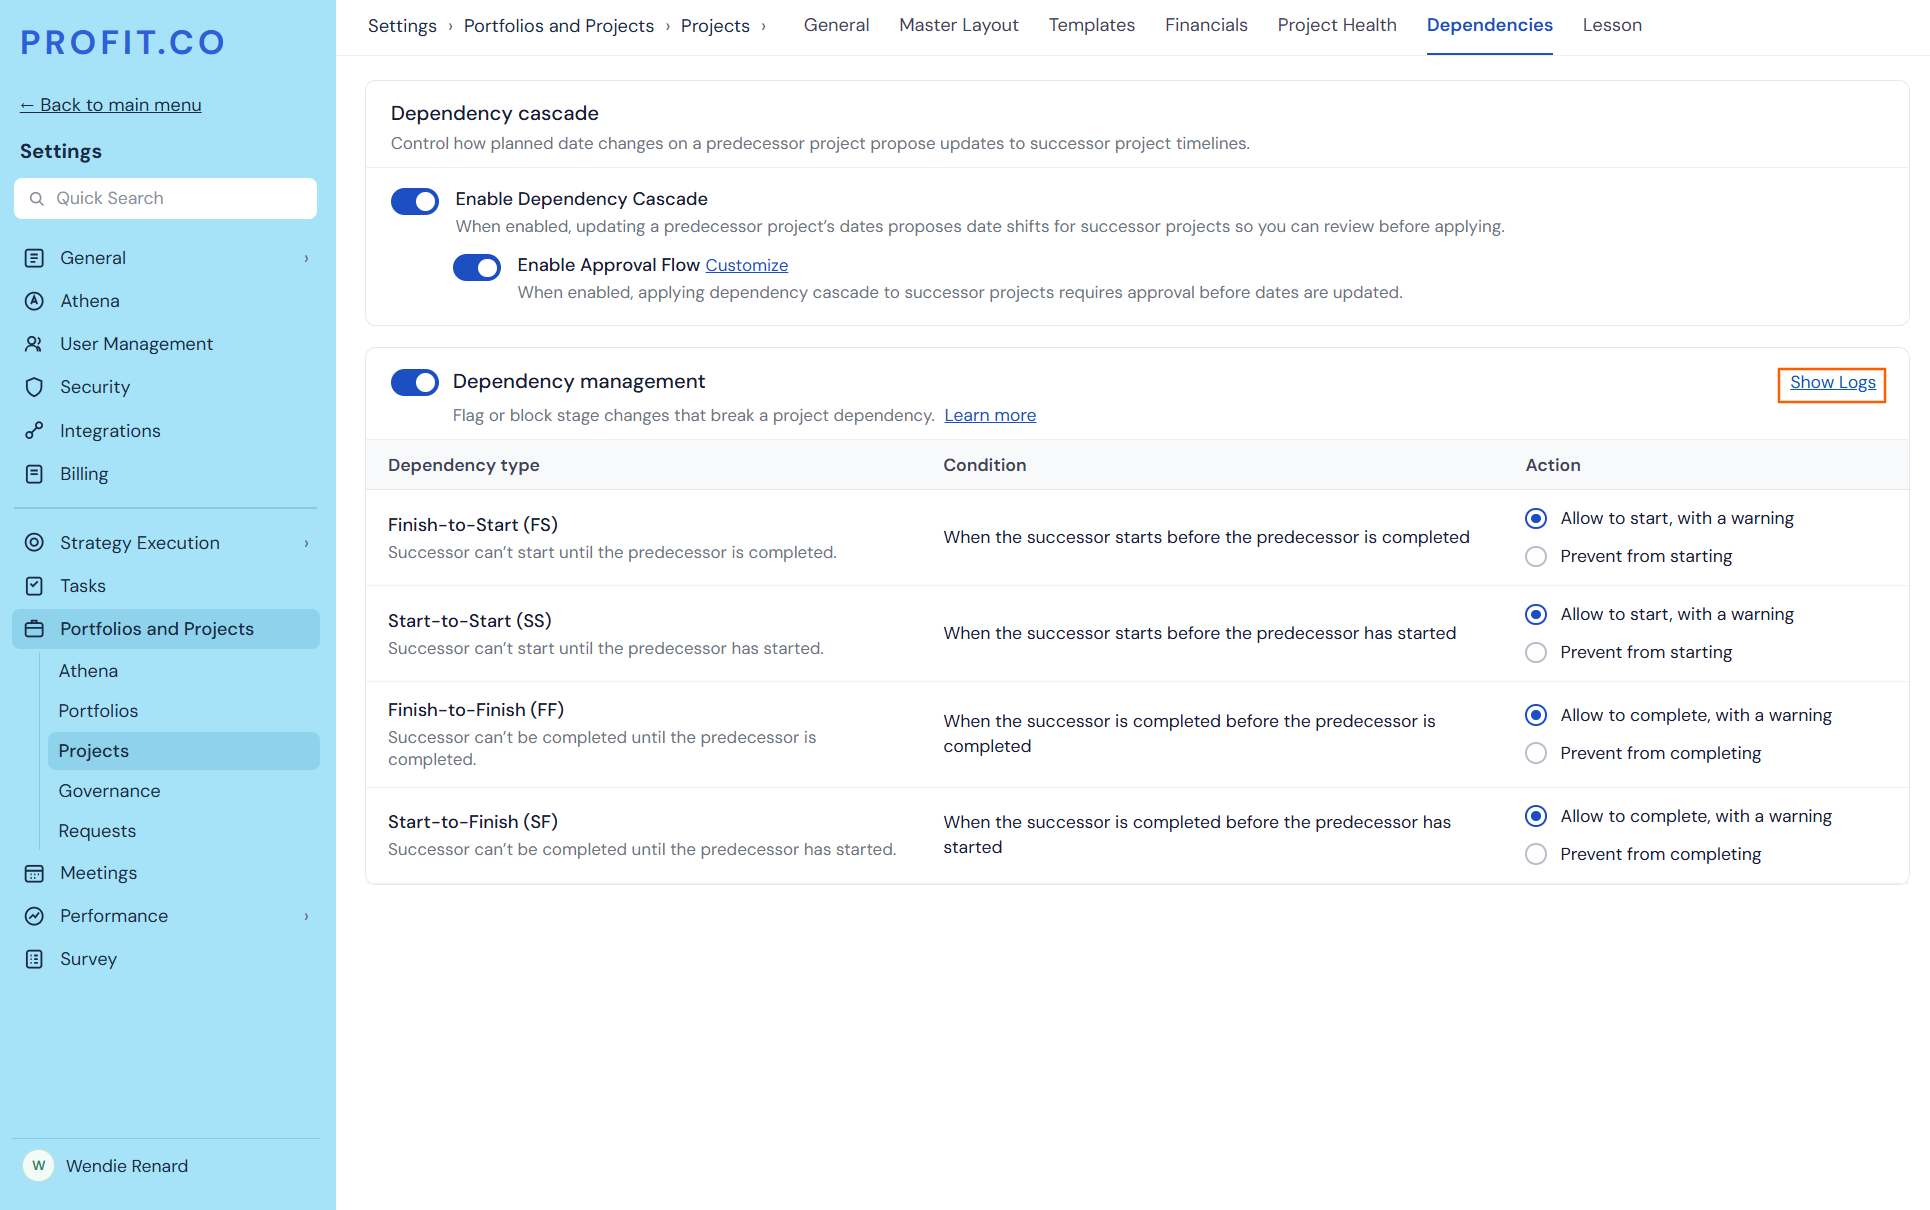The image size is (1930, 1210).
Task: Click the Show Logs link
Action: [x=1832, y=383]
